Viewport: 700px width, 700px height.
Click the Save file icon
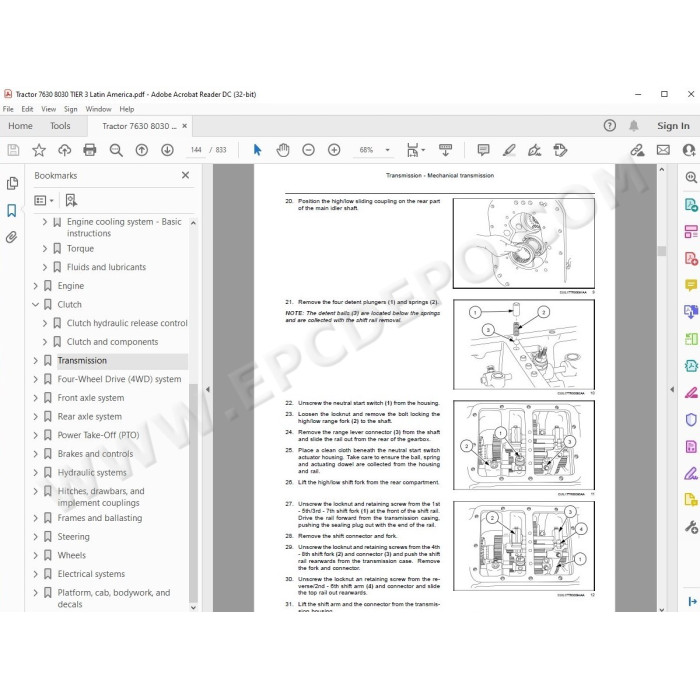[13, 150]
